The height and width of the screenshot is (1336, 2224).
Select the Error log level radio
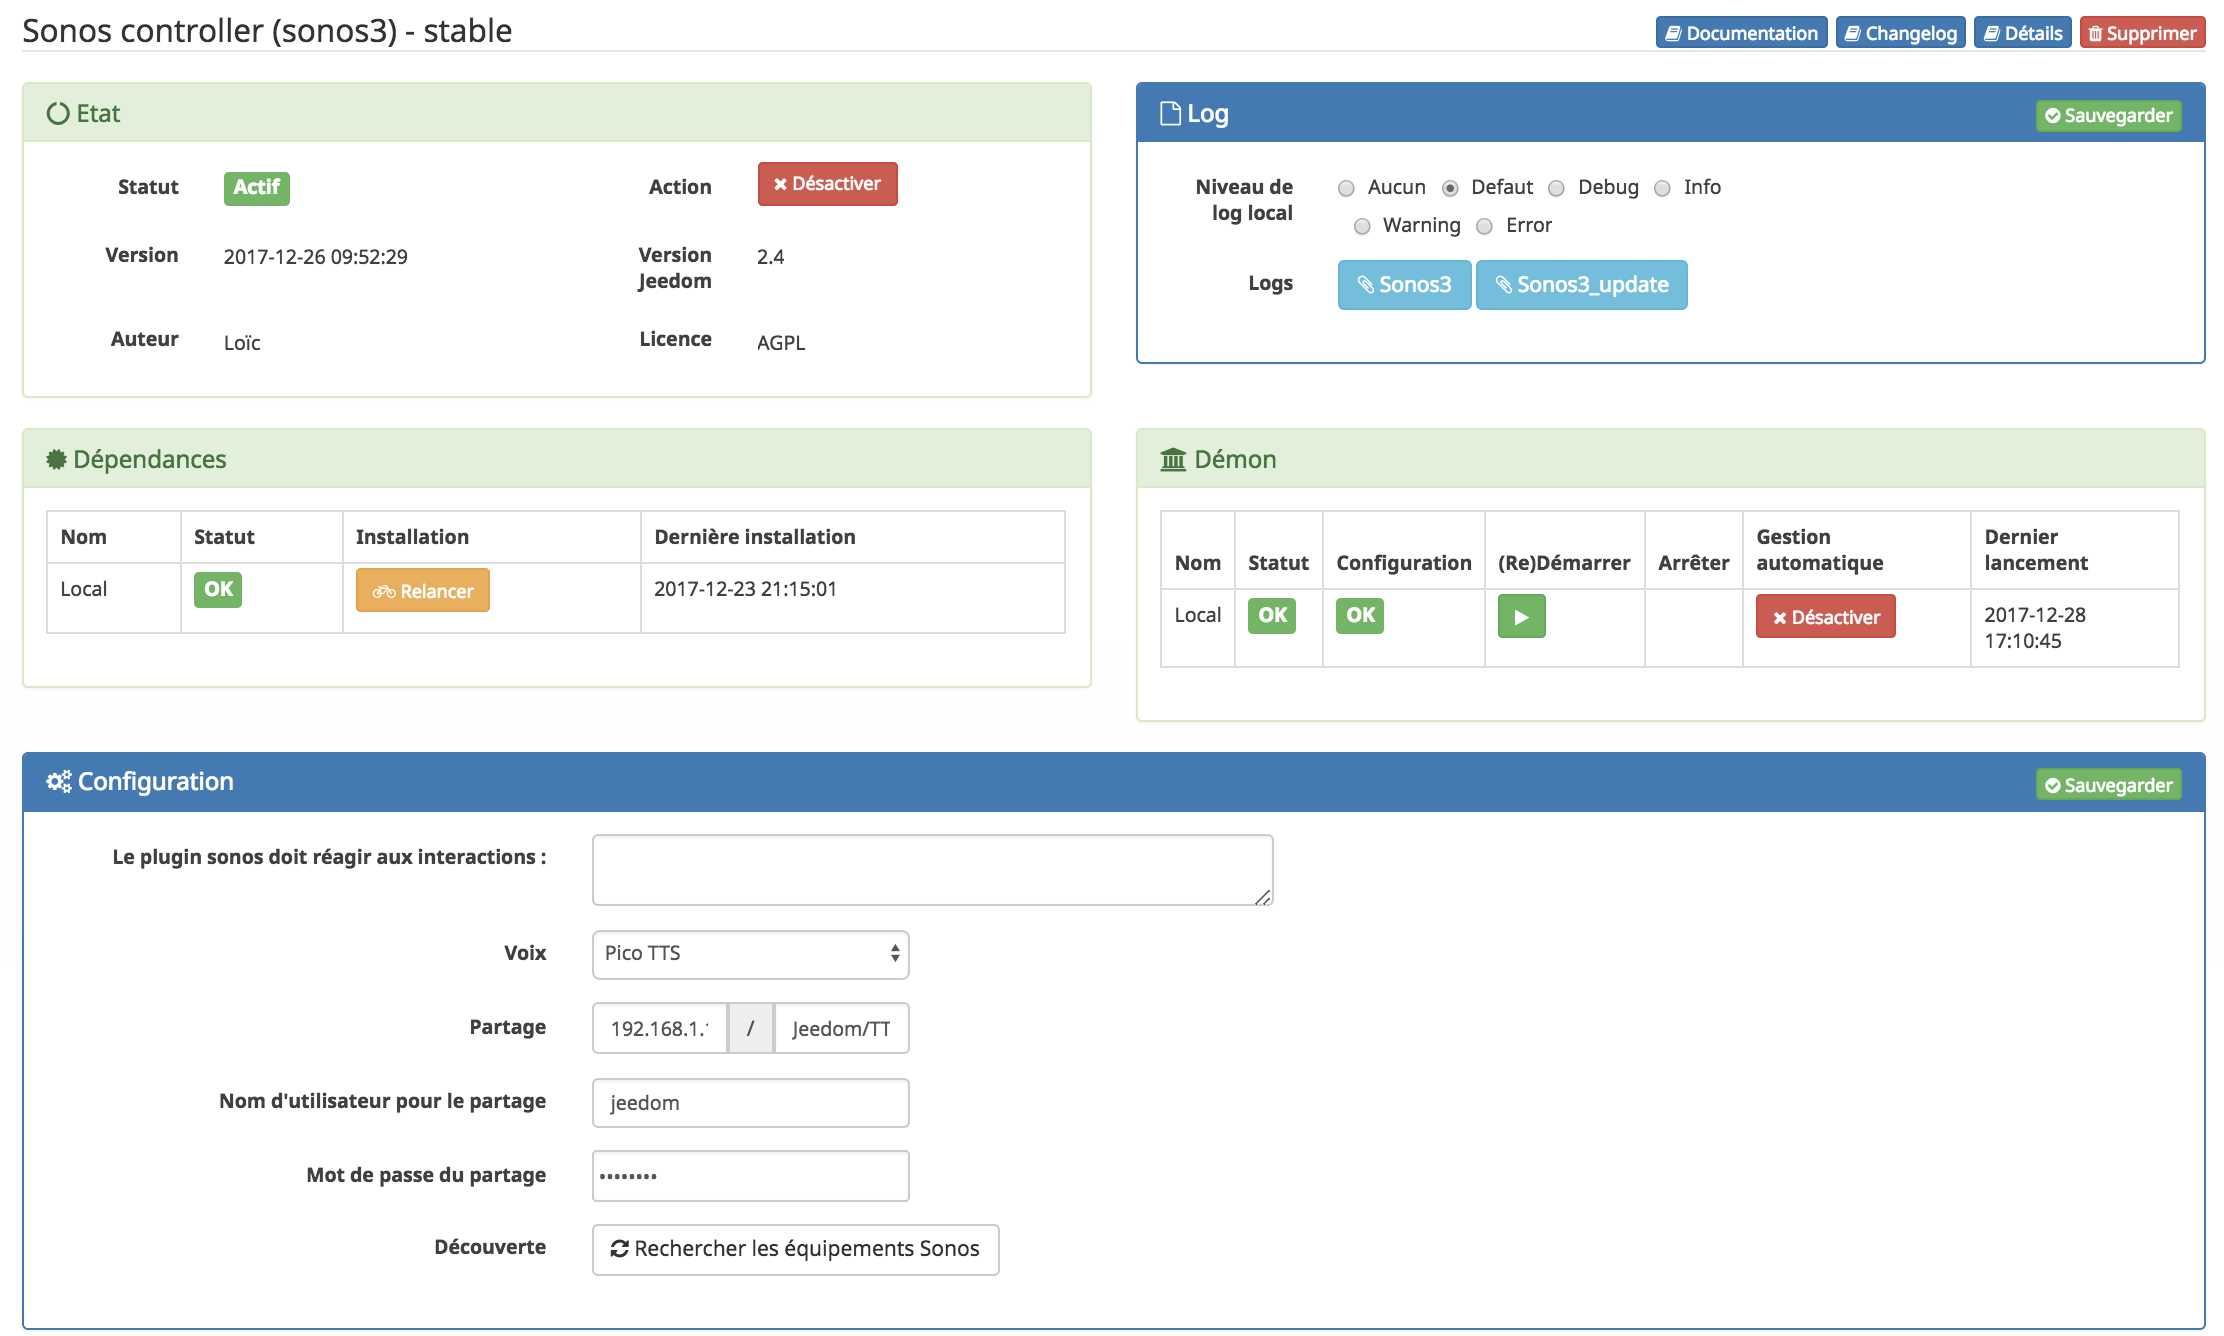tap(1484, 226)
